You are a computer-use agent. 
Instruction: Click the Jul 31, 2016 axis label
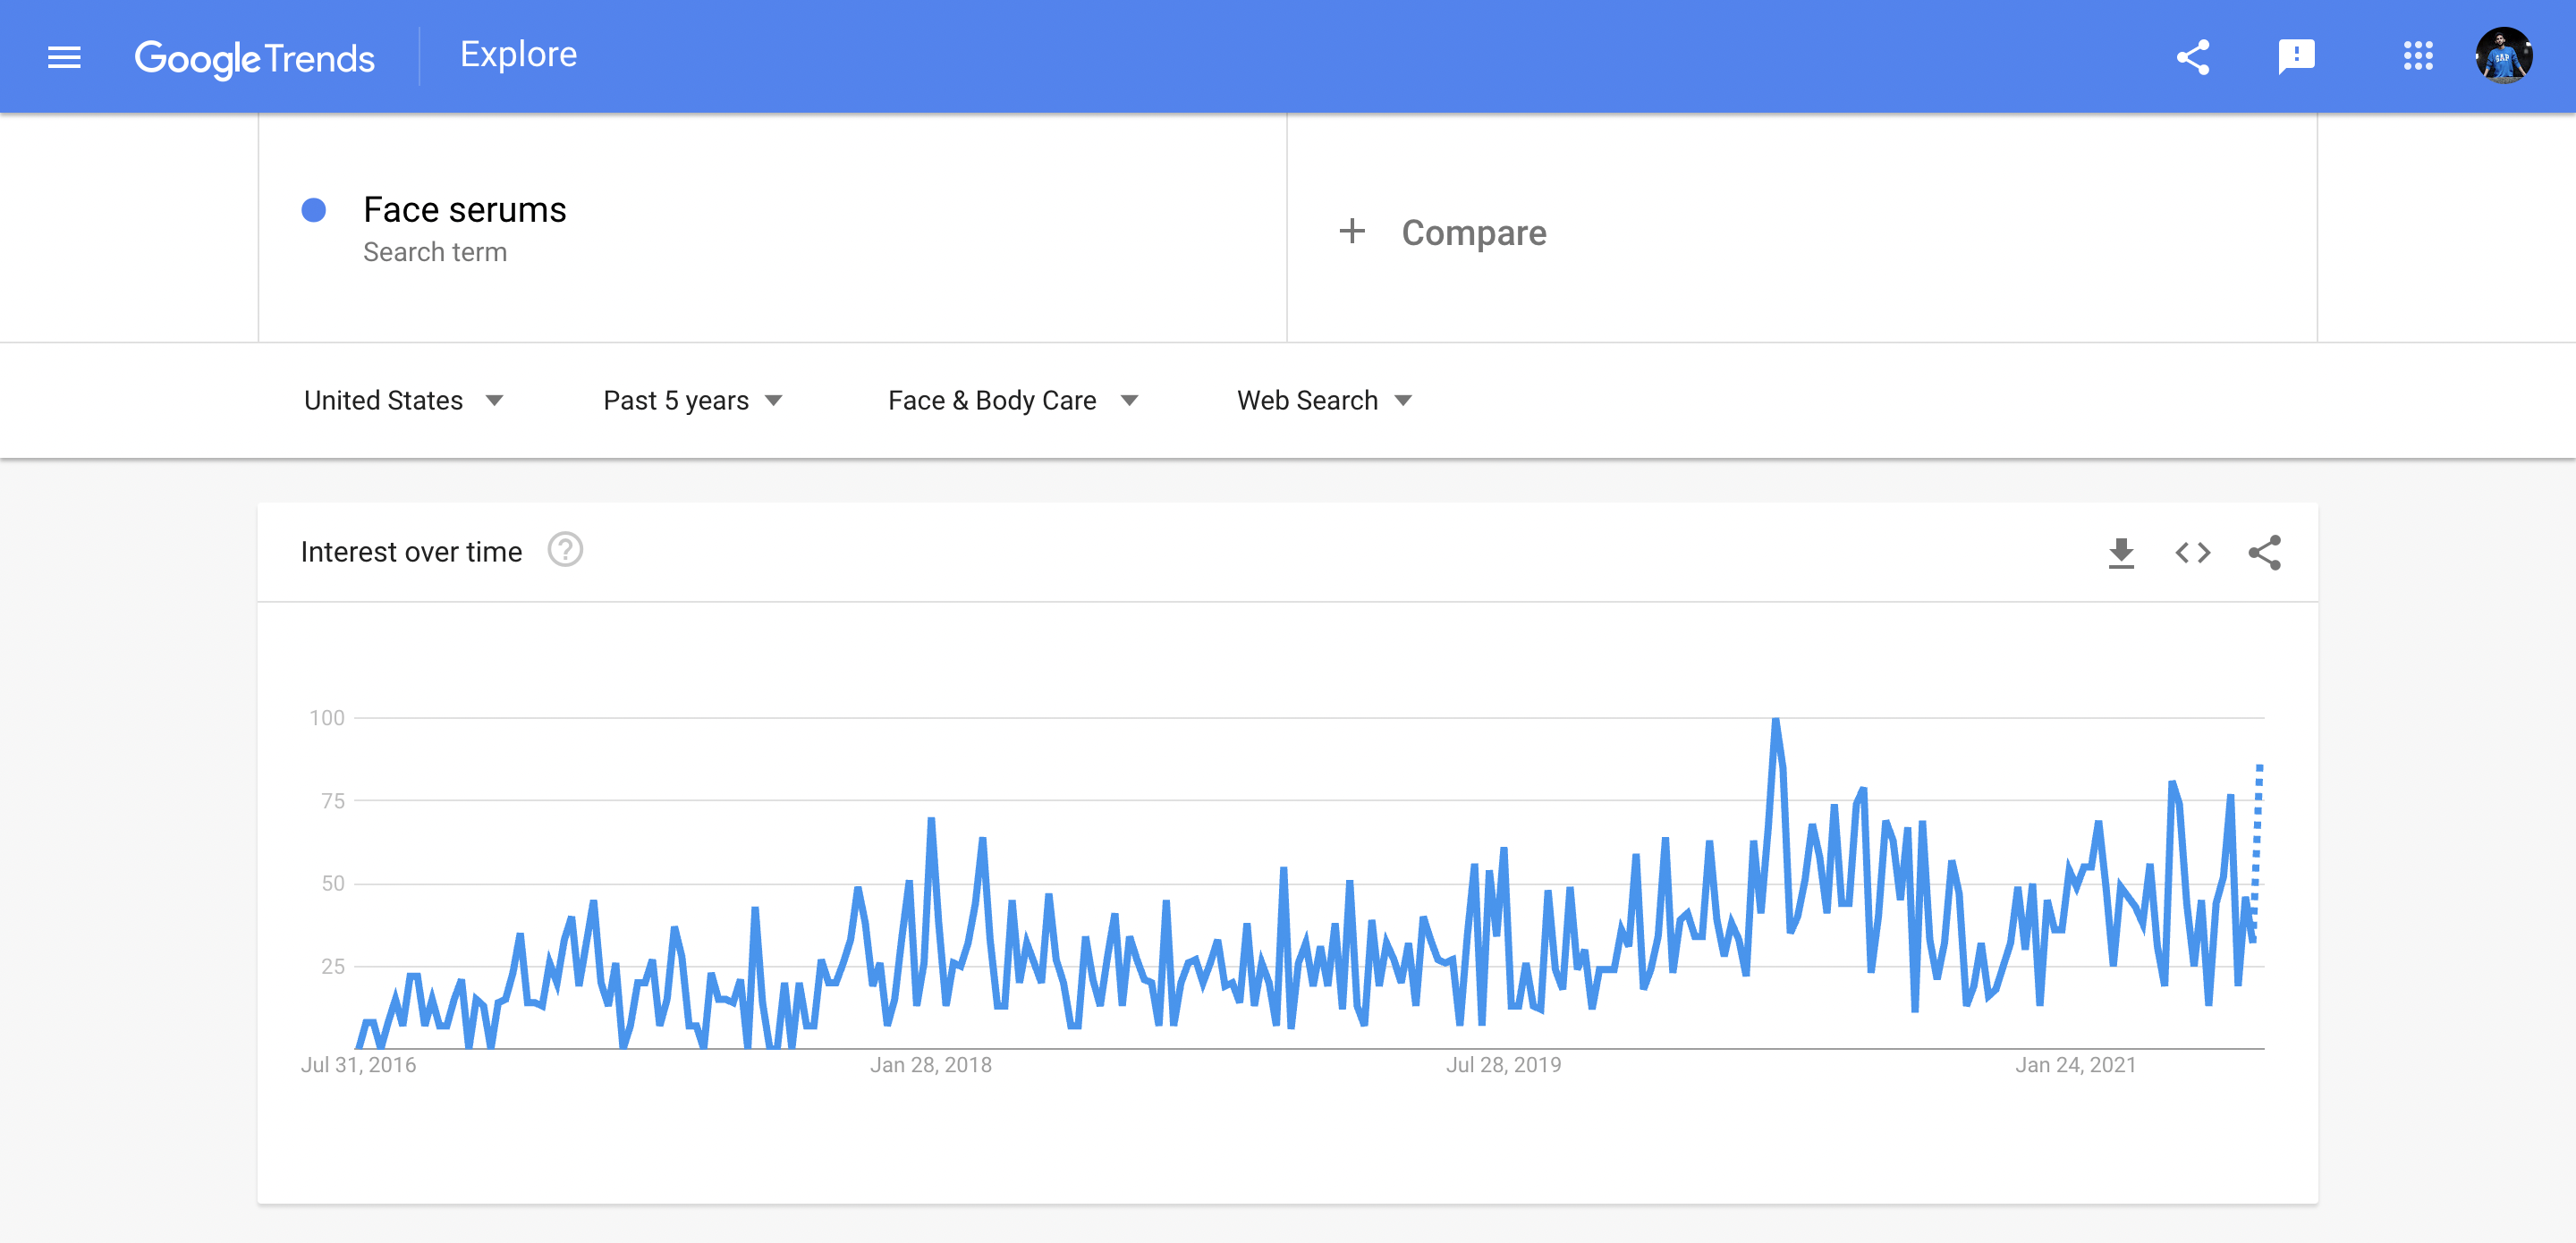(x=358, y=1065)
